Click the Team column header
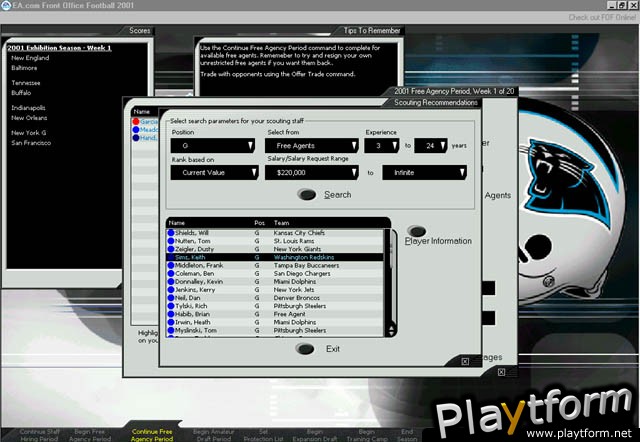 pos(282,223)
